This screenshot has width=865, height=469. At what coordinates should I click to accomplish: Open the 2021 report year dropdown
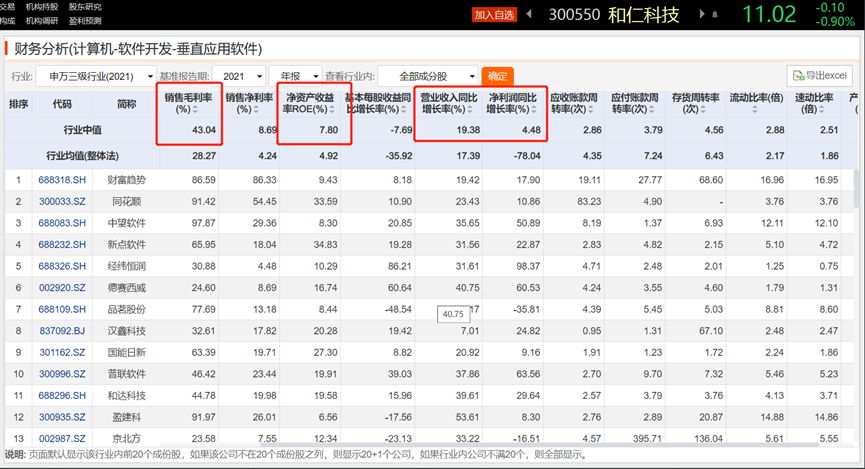(239, 76)
